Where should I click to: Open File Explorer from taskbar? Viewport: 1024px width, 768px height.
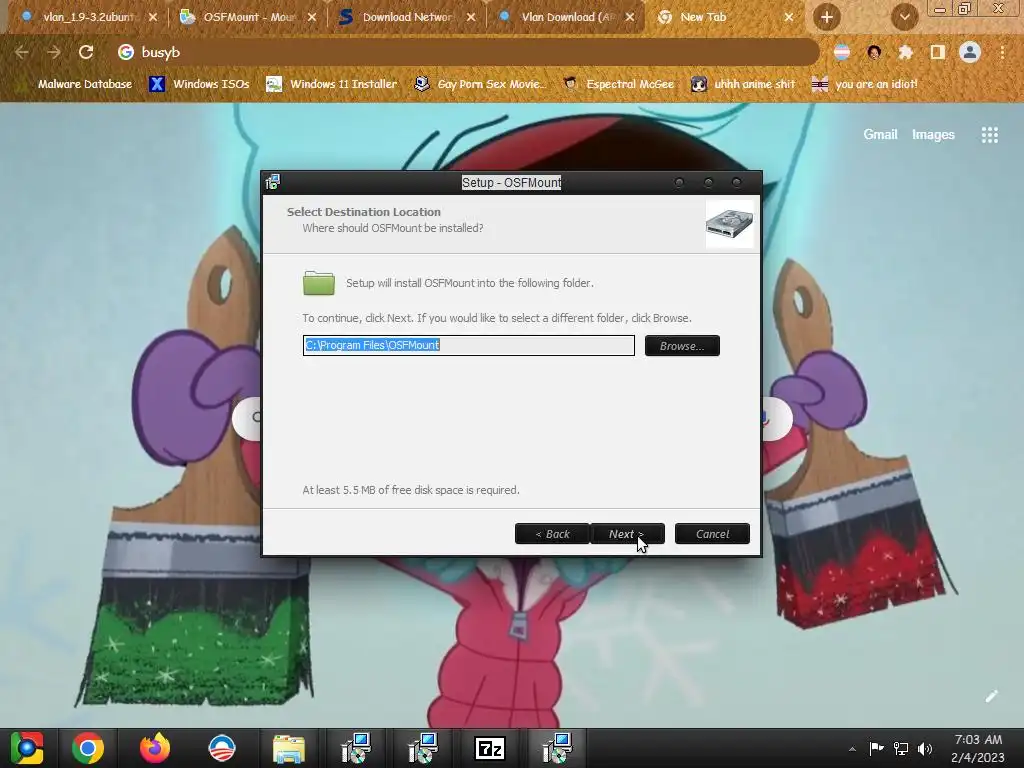tap(289, 748)
